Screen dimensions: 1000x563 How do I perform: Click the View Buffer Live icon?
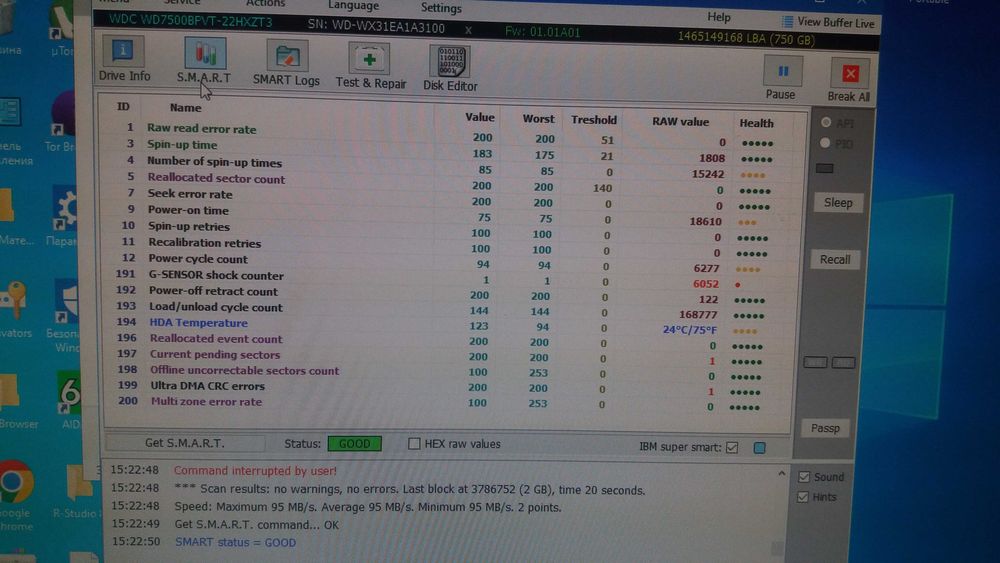tap(788, 22)
